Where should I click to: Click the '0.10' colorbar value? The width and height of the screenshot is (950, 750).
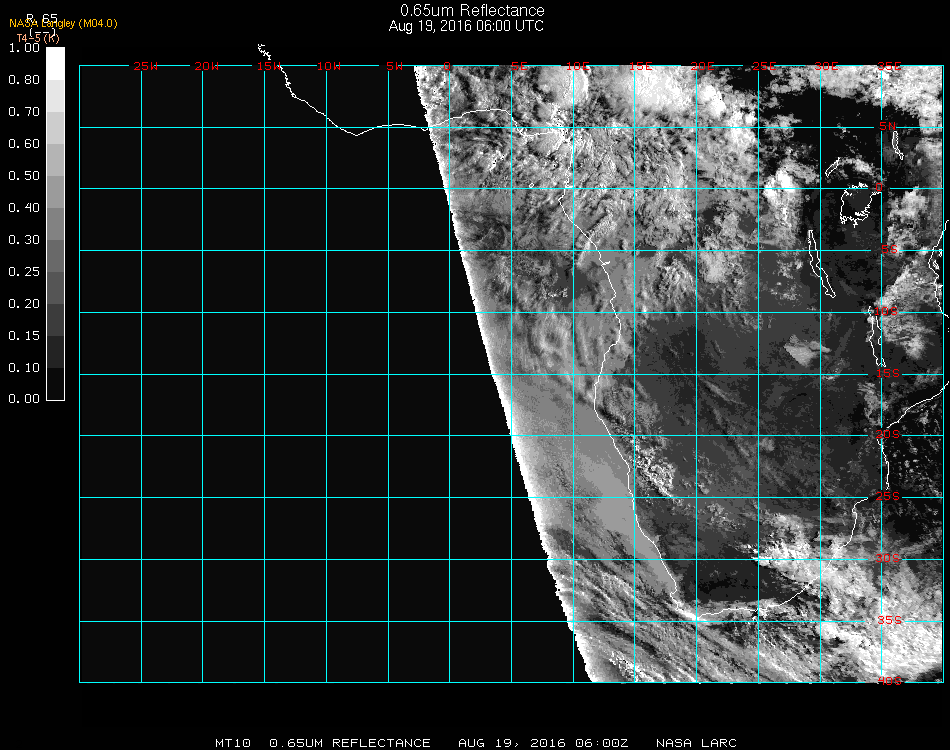24,368
